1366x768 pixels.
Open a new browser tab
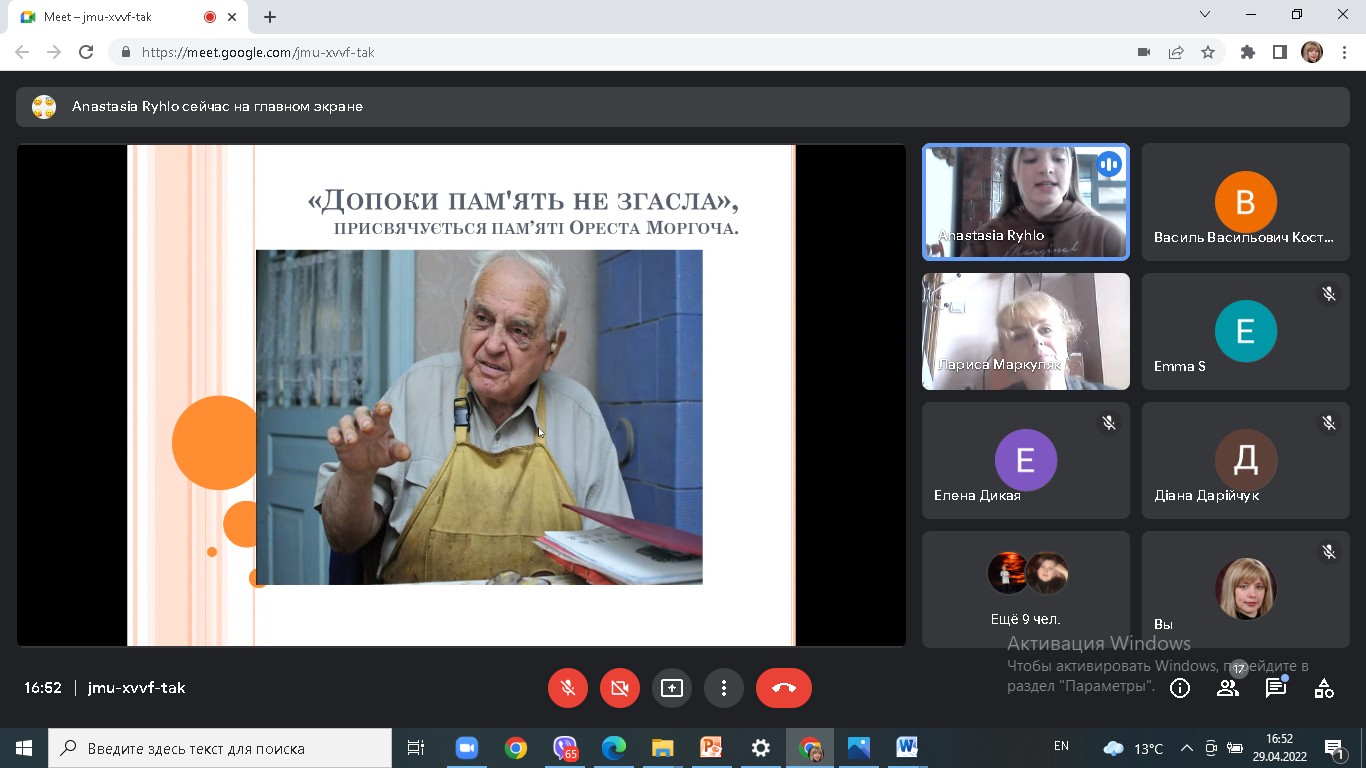pyautogui.click(x=269, y=17)
